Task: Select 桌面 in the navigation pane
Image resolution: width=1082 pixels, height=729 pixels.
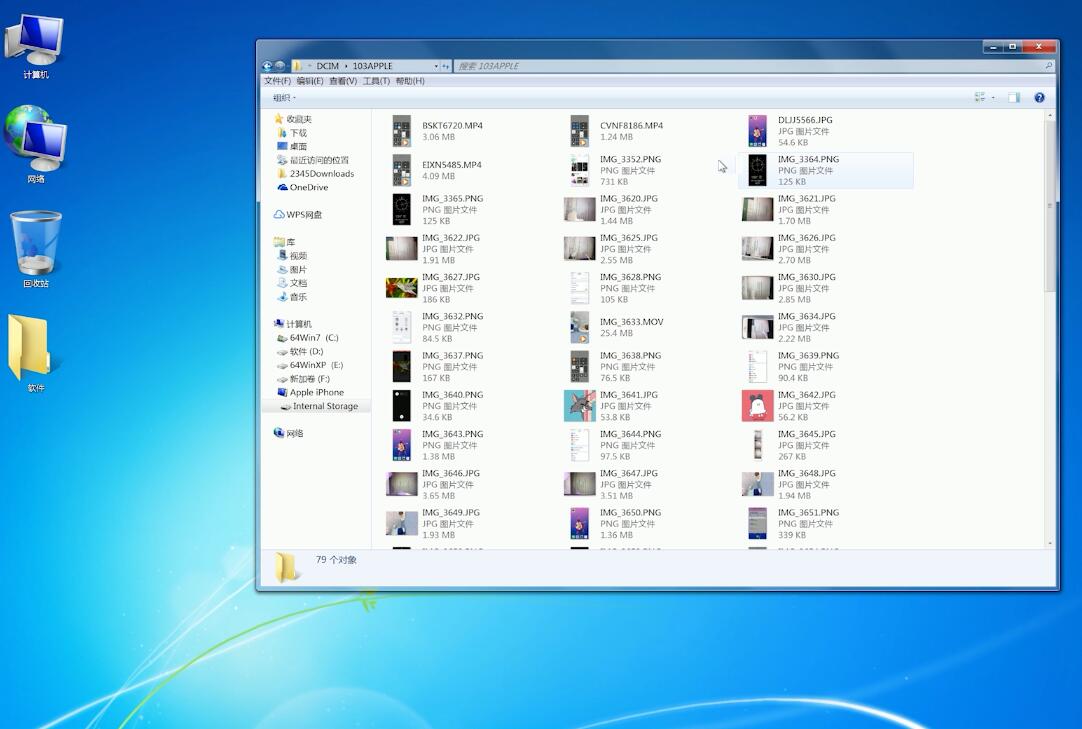Action: coord(293,146)
